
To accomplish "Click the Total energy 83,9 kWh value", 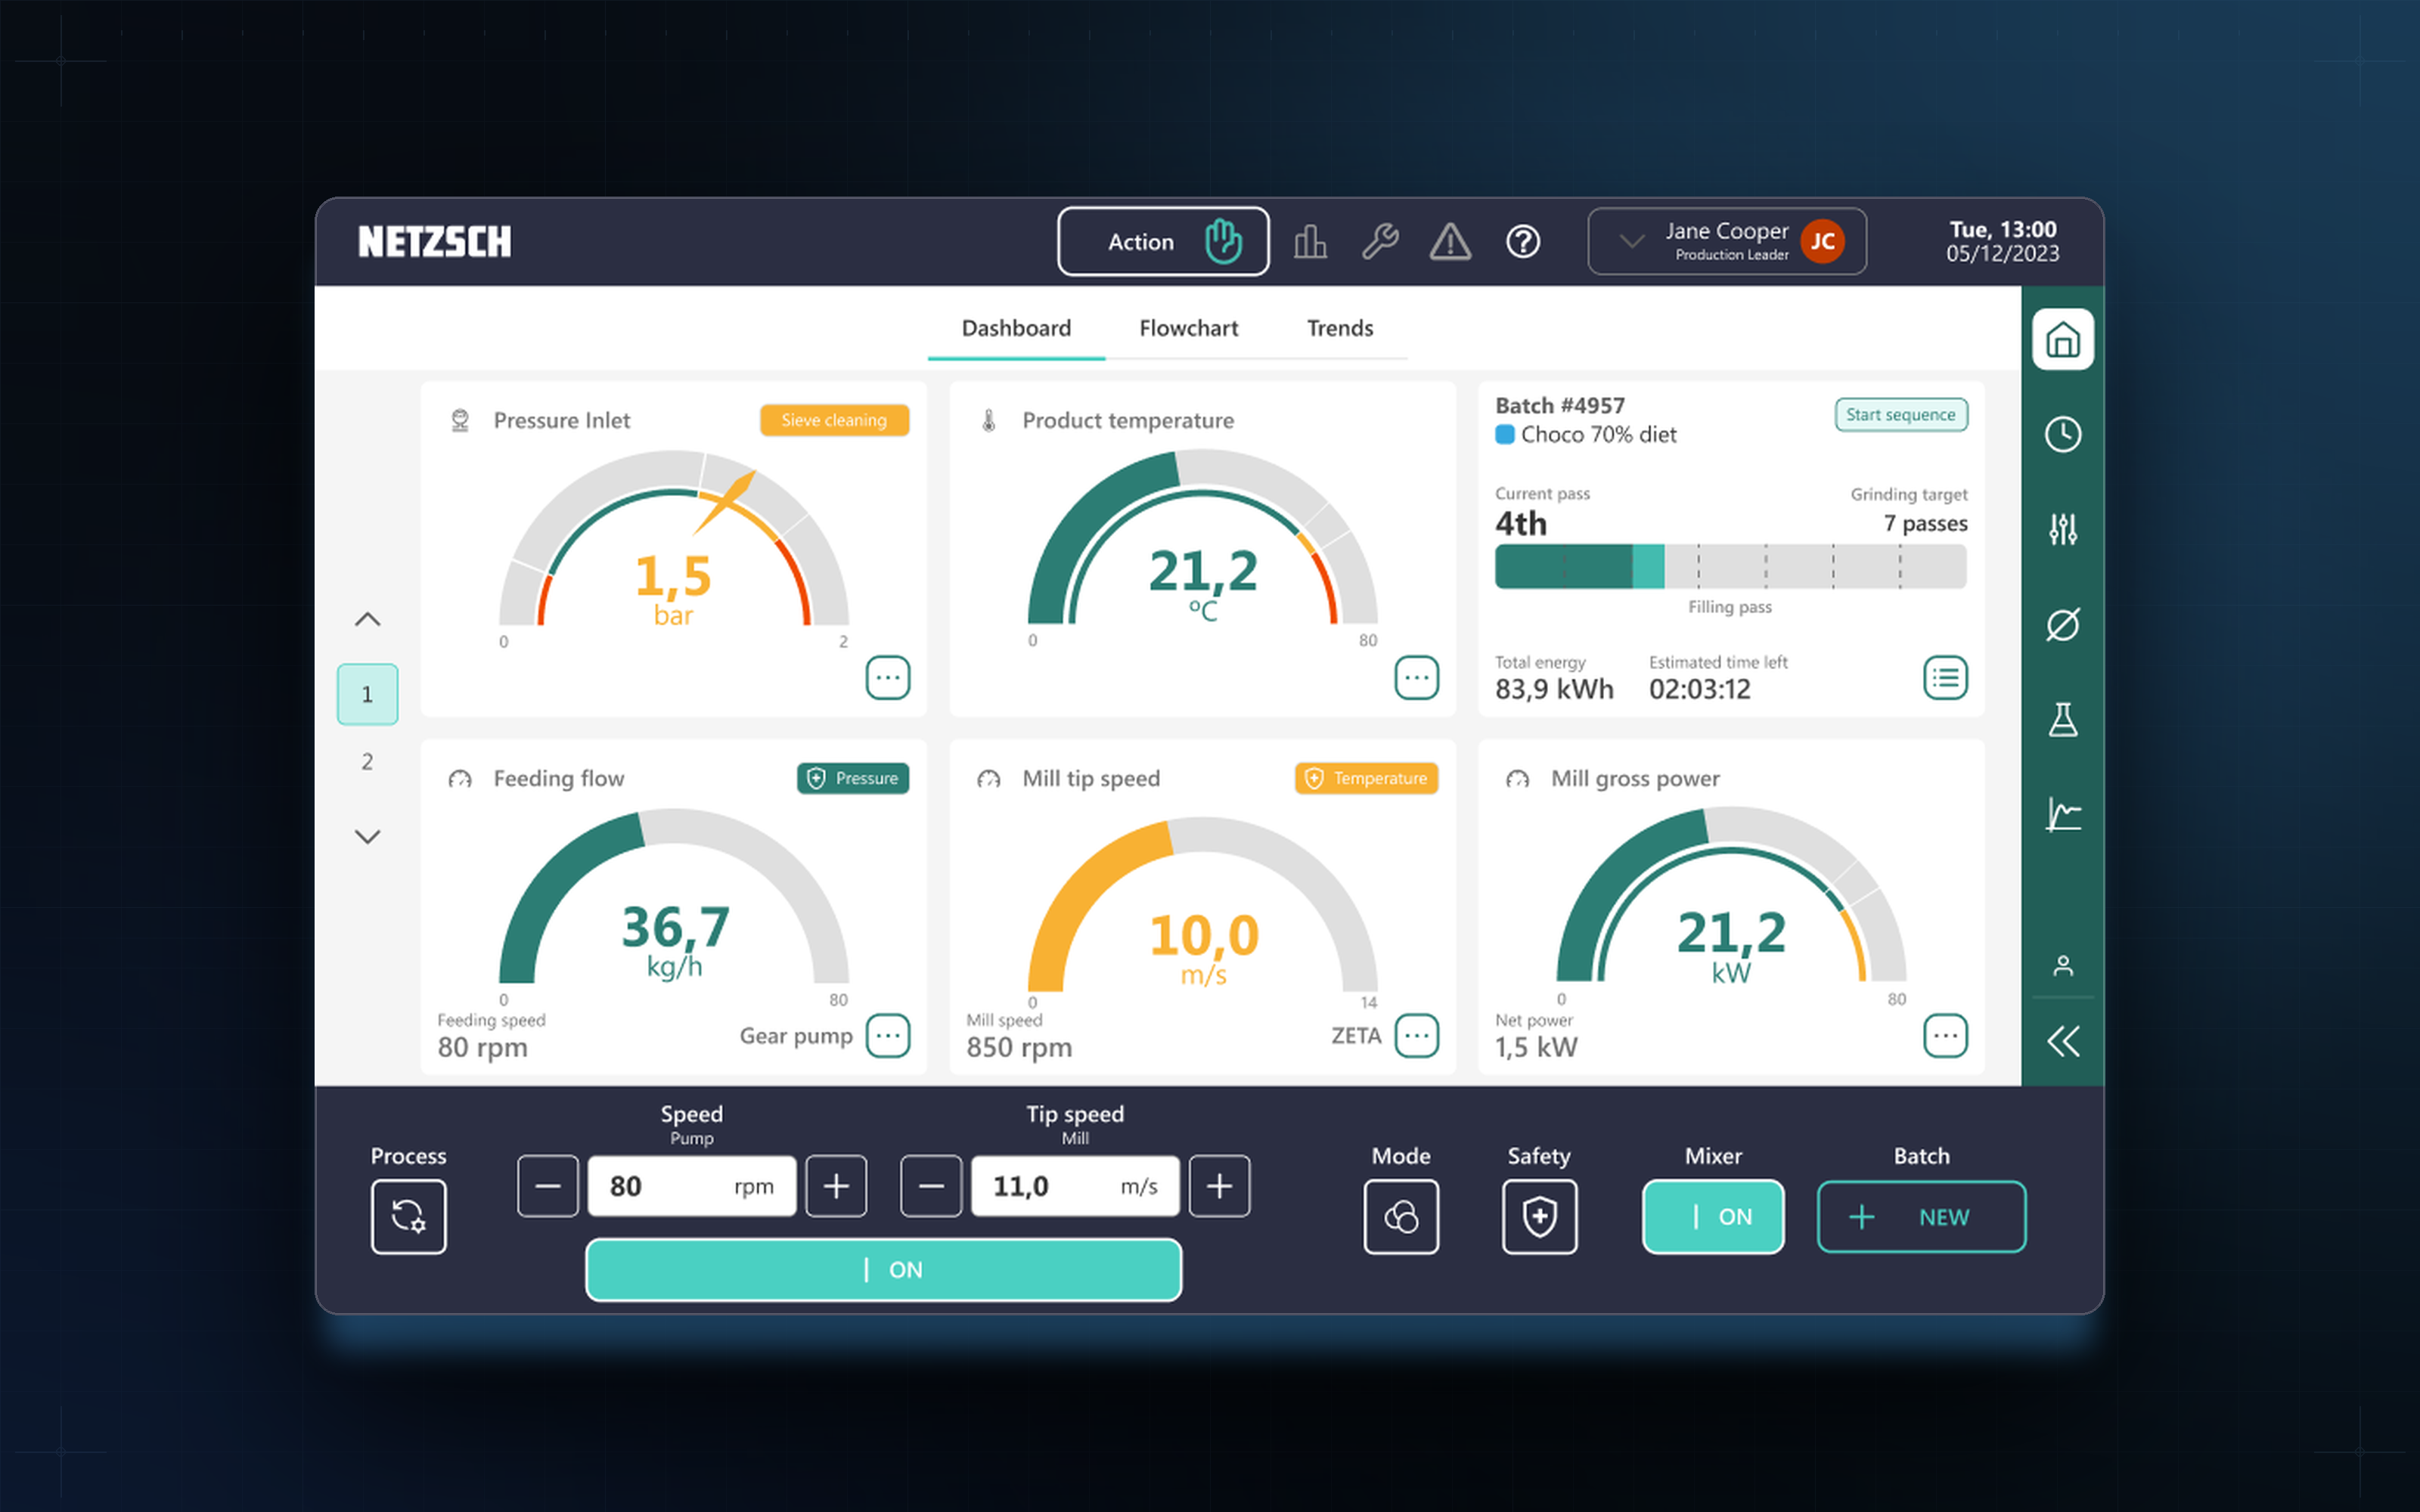I will [1554, 690].
